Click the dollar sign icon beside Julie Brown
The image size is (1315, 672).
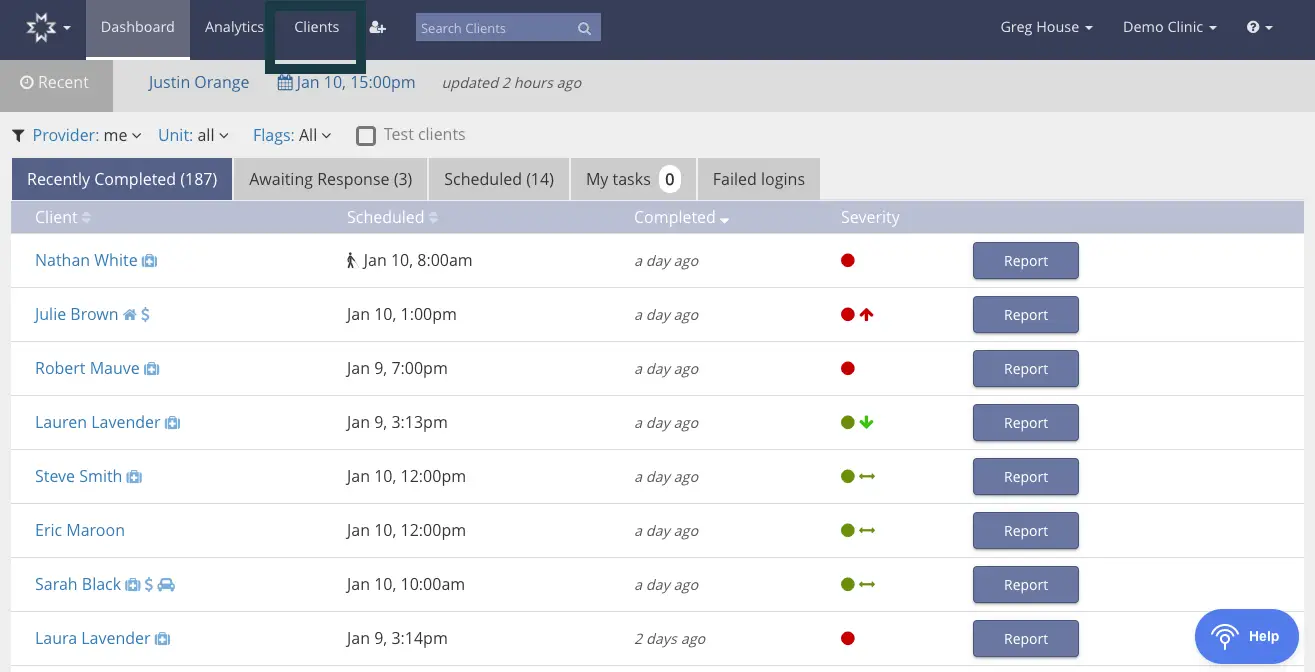point(146,314)
